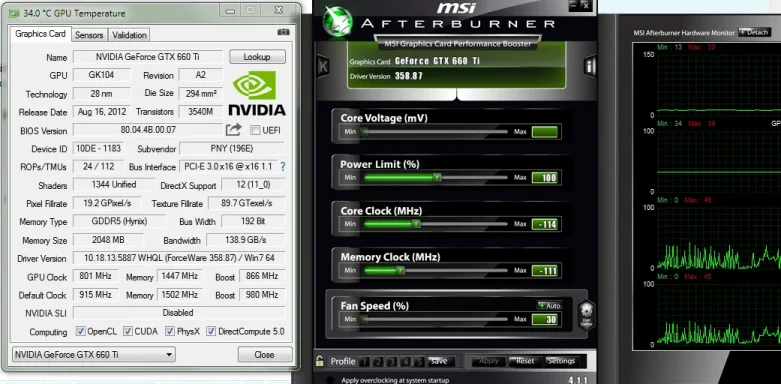Click the BIOS share arrow icon in GPU-Z

(x=234, y=130)
